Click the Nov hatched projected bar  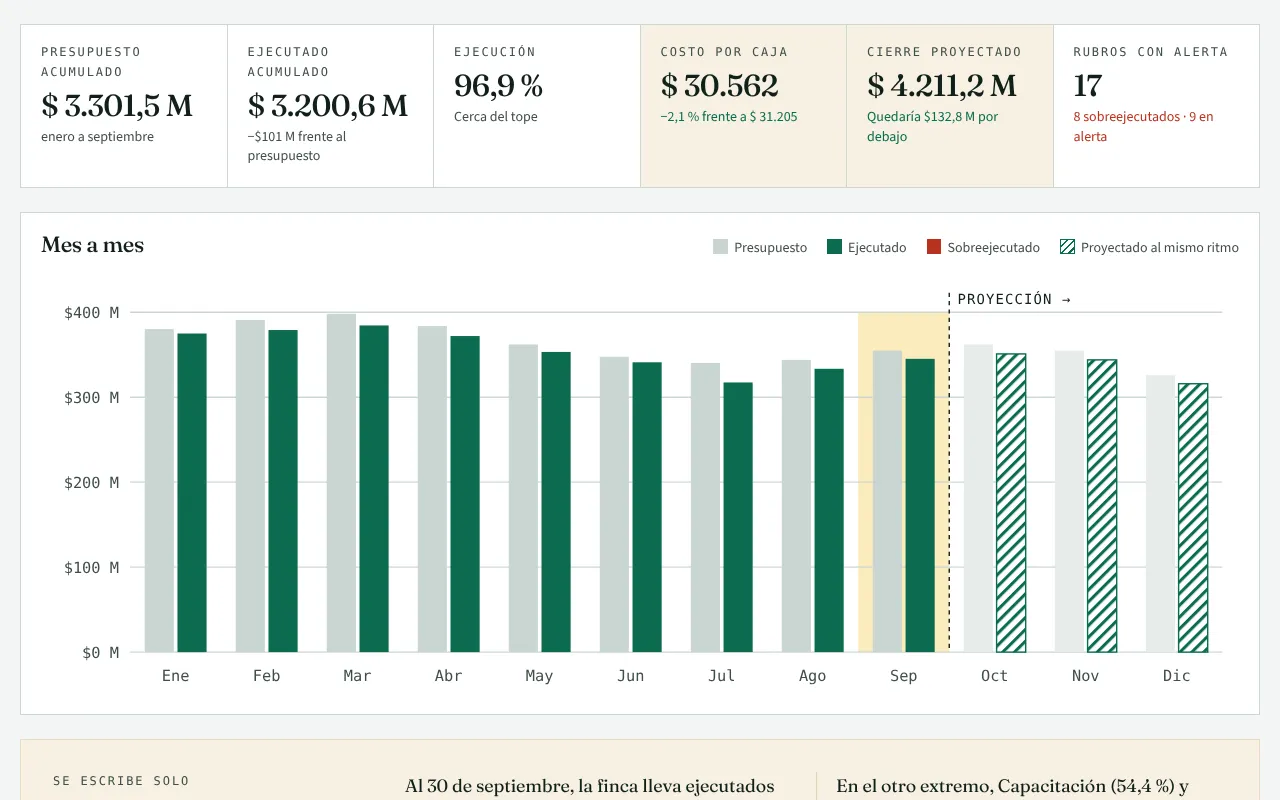pyautogui.click(x=1102, y=506)
